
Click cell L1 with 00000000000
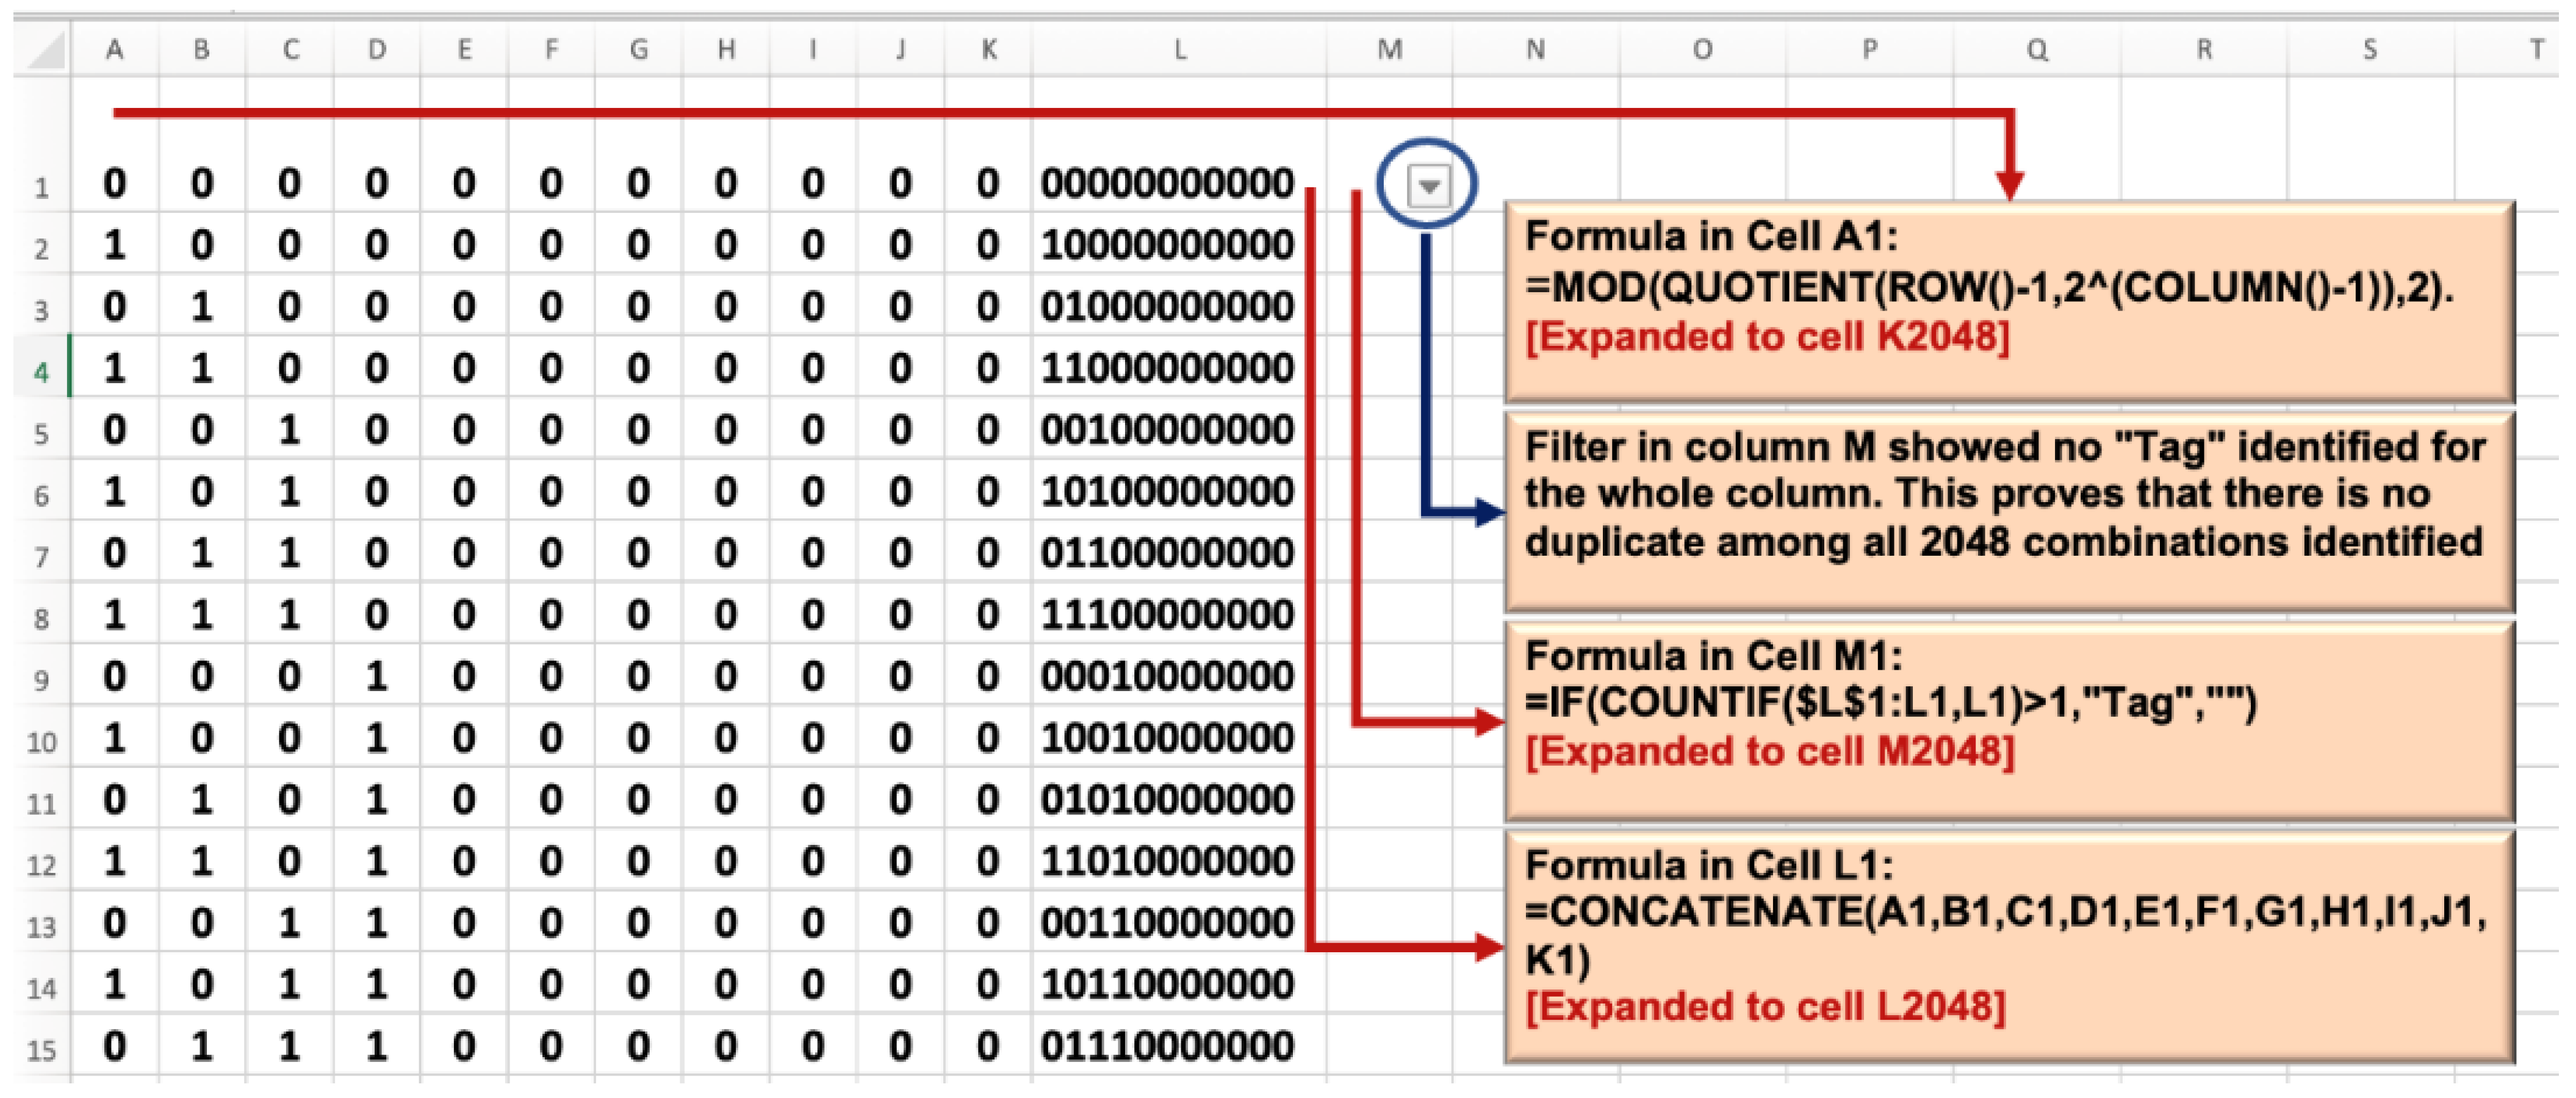[x=1167, y=184]
